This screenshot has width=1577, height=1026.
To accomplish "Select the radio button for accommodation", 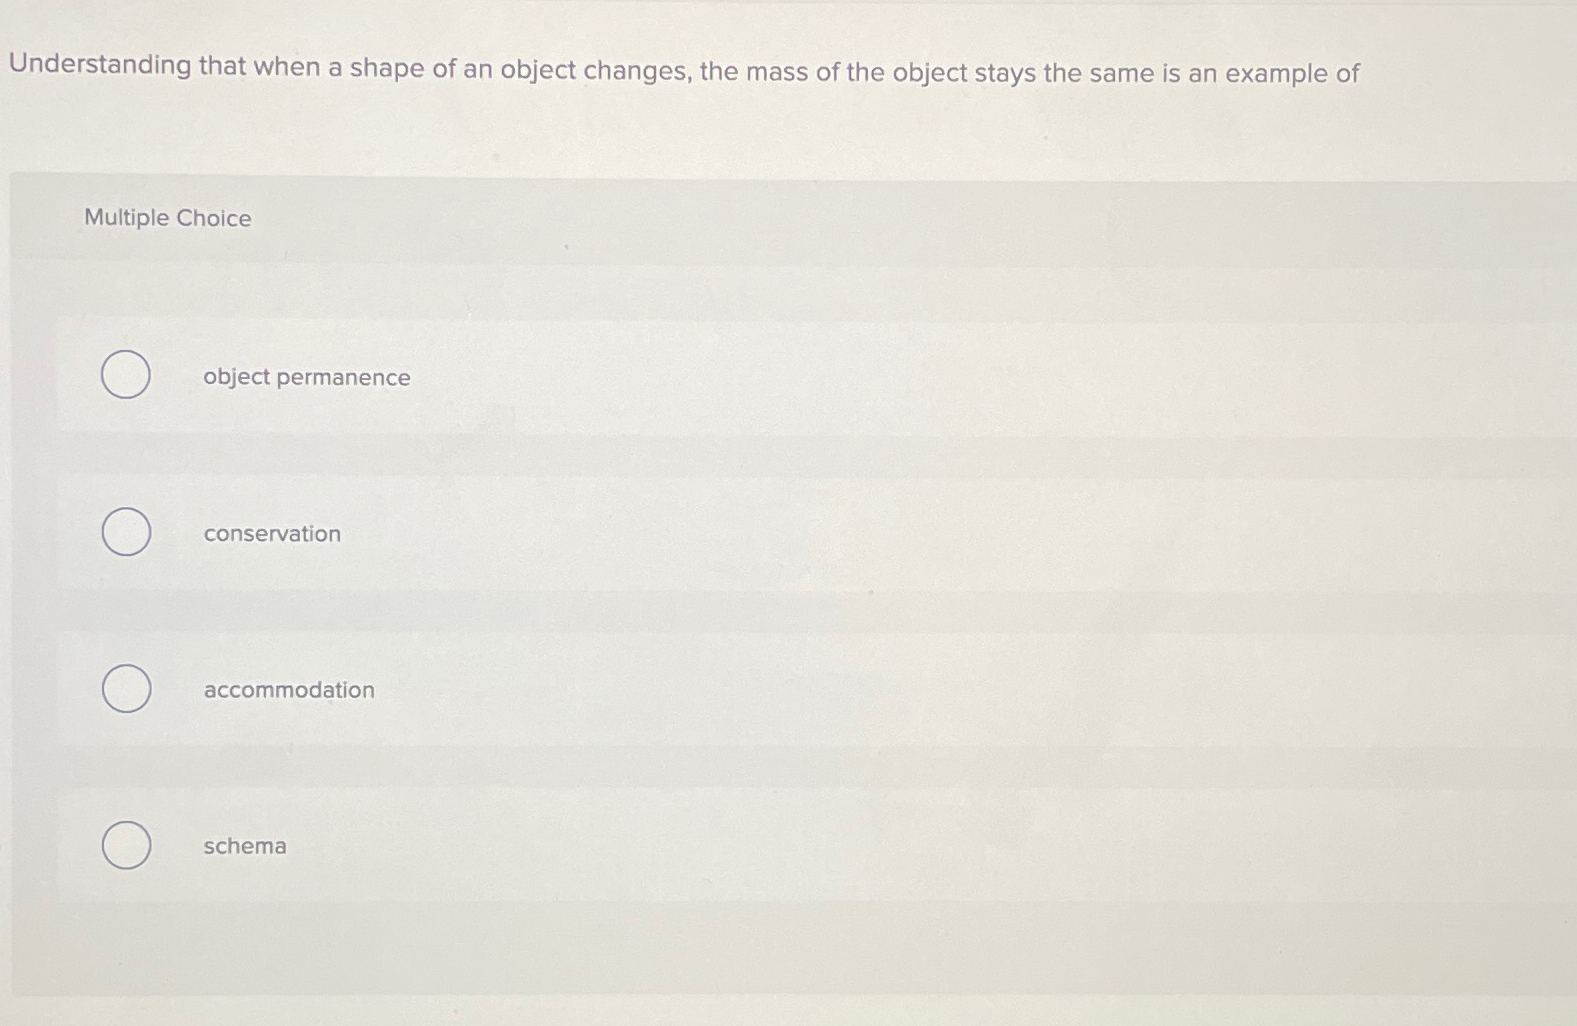I will point(125,688).
